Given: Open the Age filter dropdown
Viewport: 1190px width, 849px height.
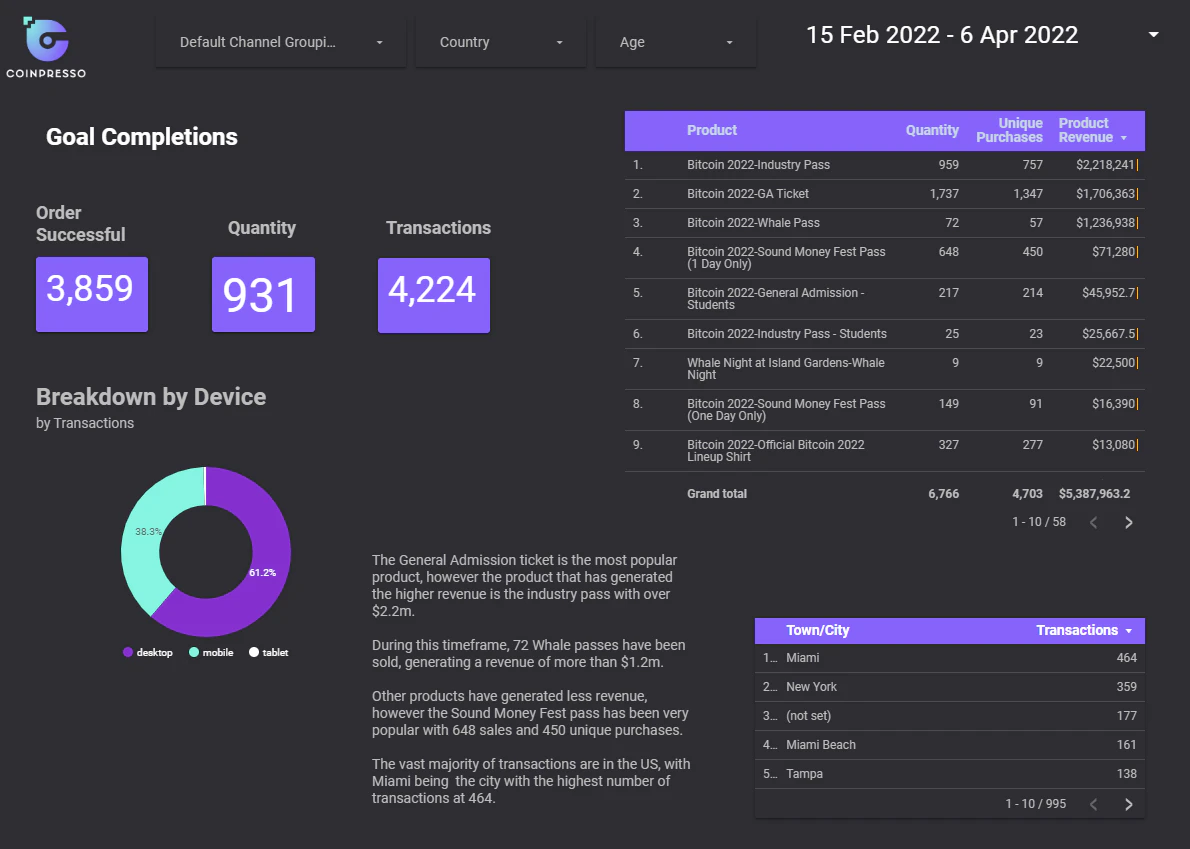Looking at the screenshot, I should [x=675, y=42].
